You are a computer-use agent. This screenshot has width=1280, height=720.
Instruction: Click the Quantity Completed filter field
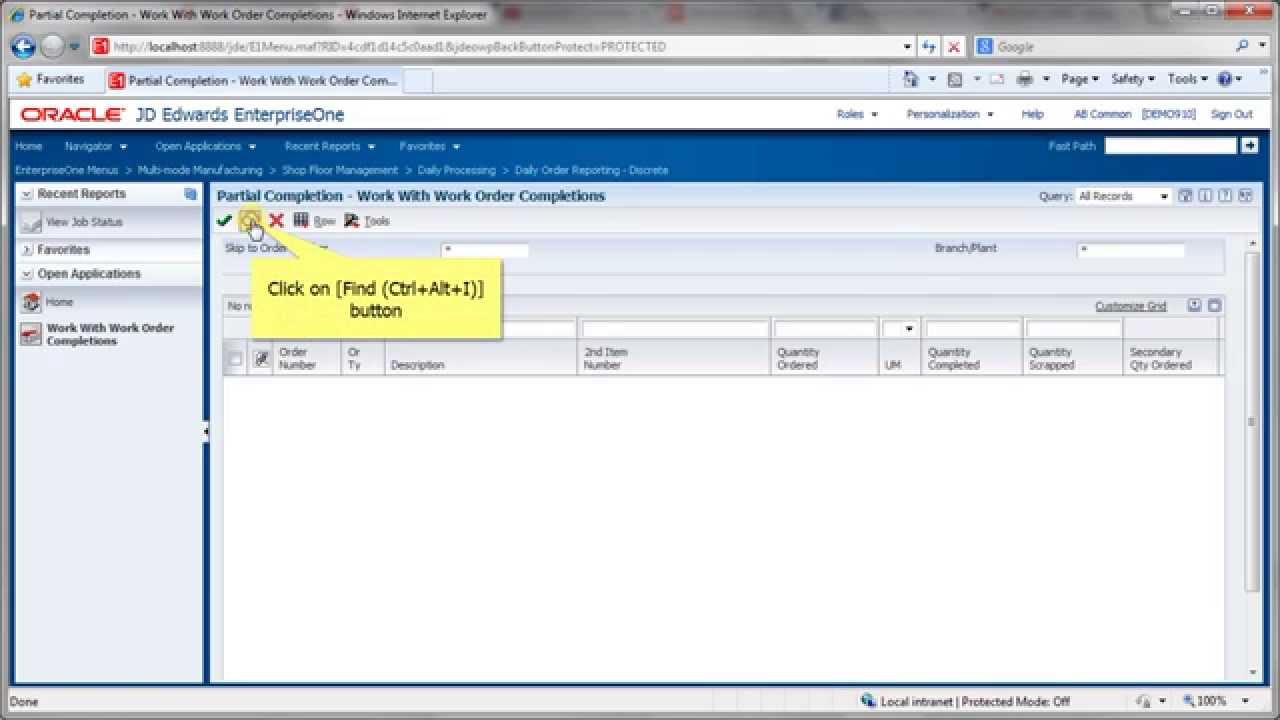pyautogui.click(x=972, y=329)
